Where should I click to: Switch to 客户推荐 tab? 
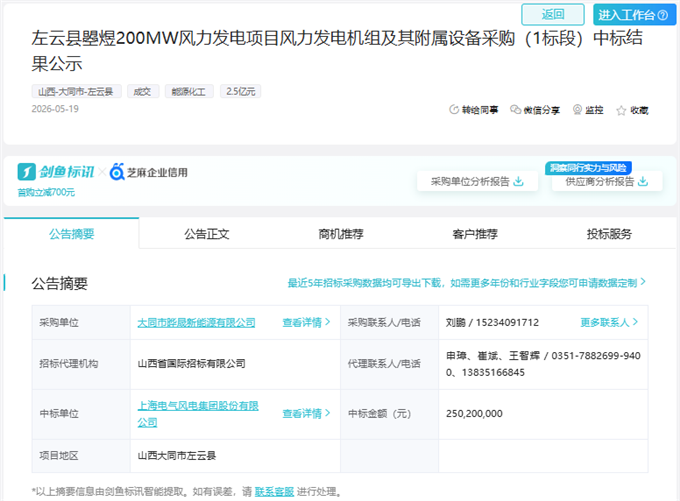[475, 234]
